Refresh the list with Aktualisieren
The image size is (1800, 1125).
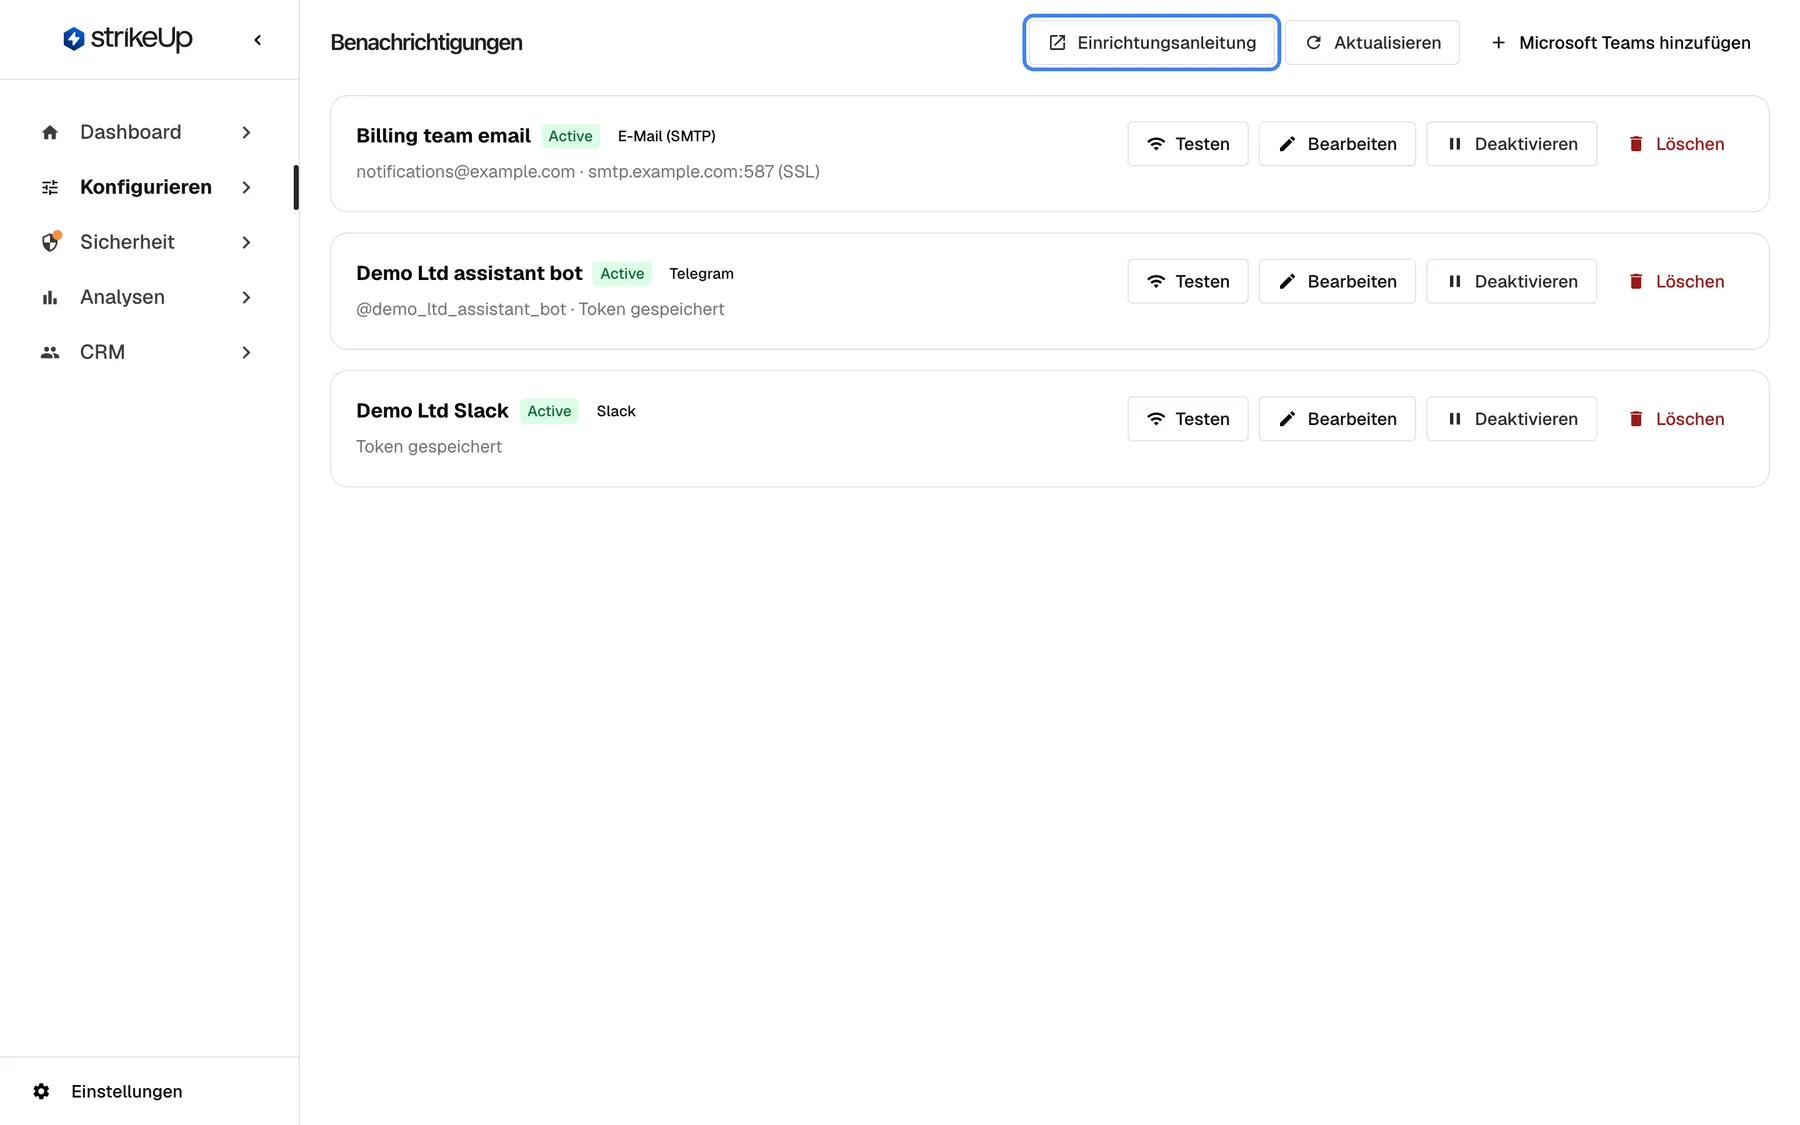(x=1372, y=42)
